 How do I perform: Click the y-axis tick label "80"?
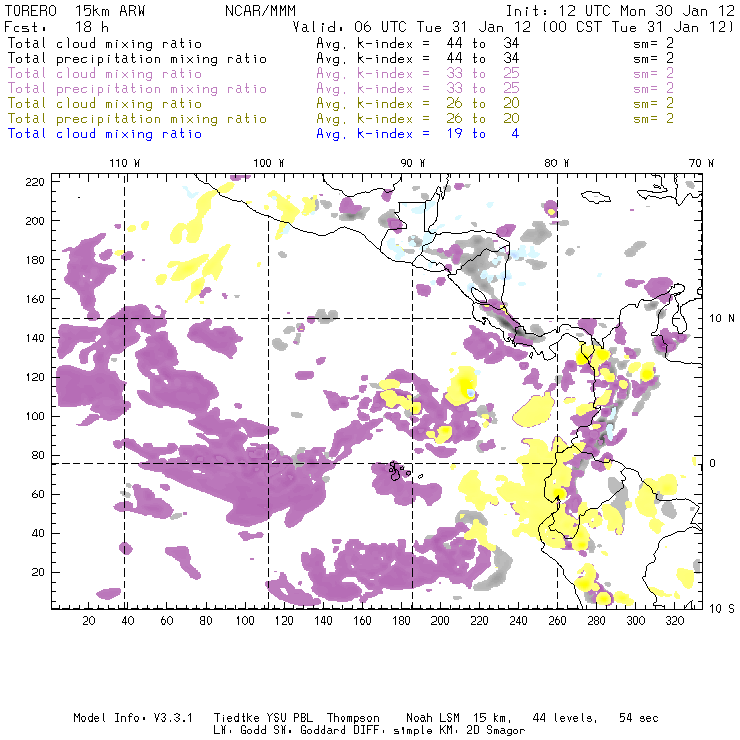coord(38,455)
